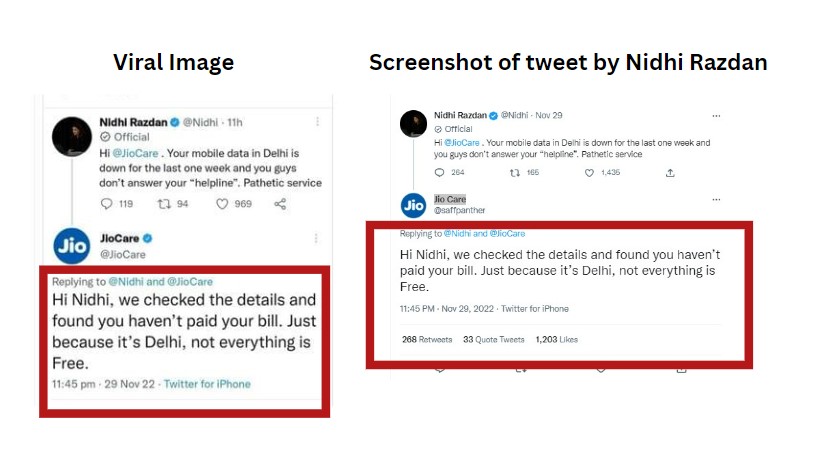
Task: View the 33 Quote Tweets
Action: tap(494, 340)
